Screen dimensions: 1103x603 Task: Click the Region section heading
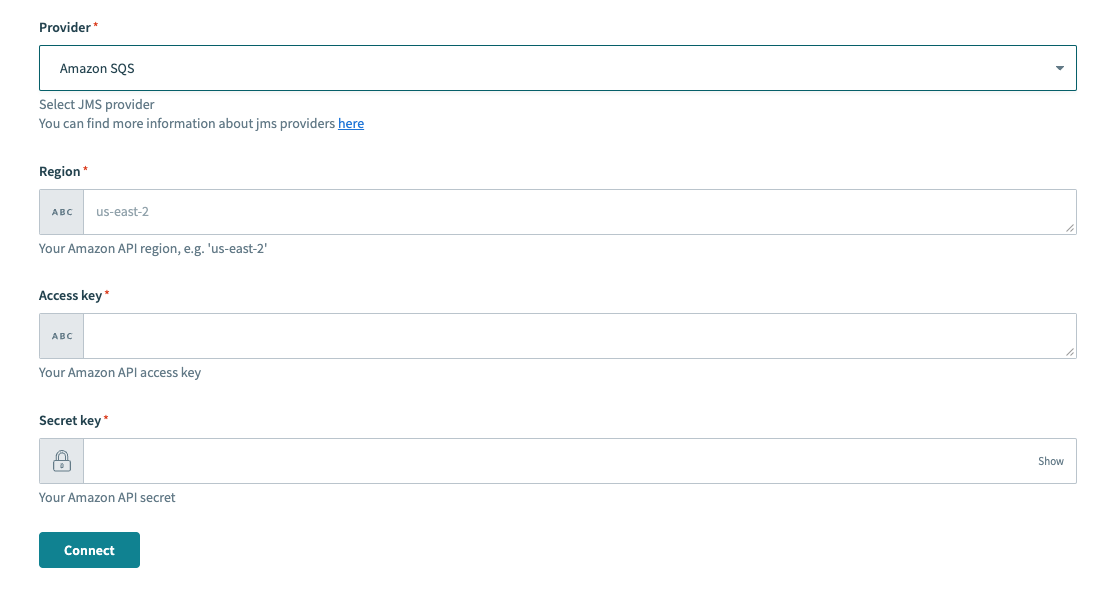(58, 171)
